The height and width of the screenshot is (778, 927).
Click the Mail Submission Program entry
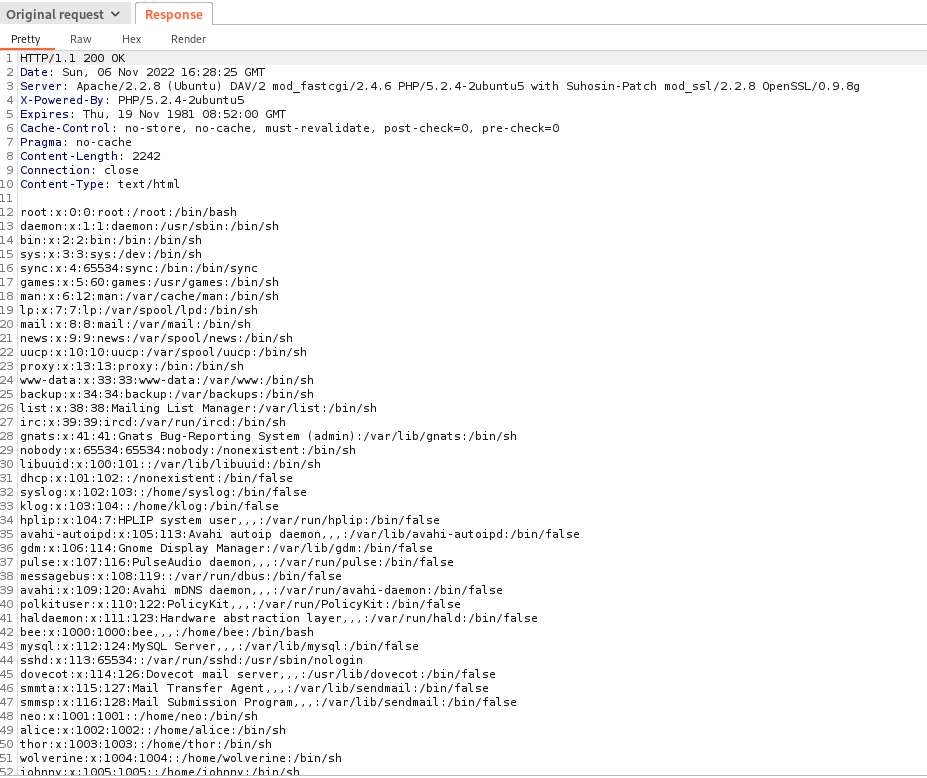(x=268, y=702)
